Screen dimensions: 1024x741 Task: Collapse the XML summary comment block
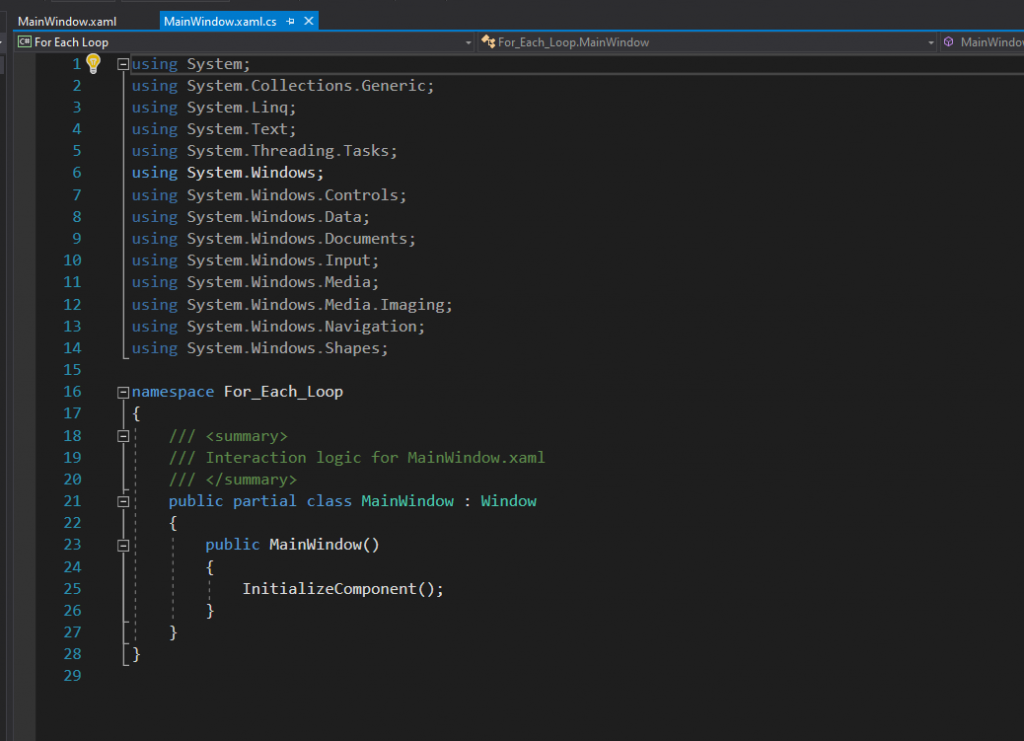tap(124, 435)
